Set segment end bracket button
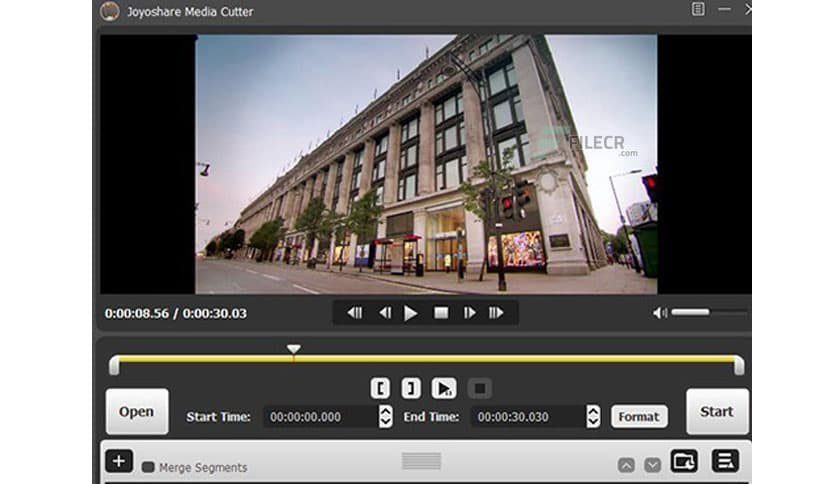This screenshot has height=484, width=836. pyautogui.click(x=411, y=389)
